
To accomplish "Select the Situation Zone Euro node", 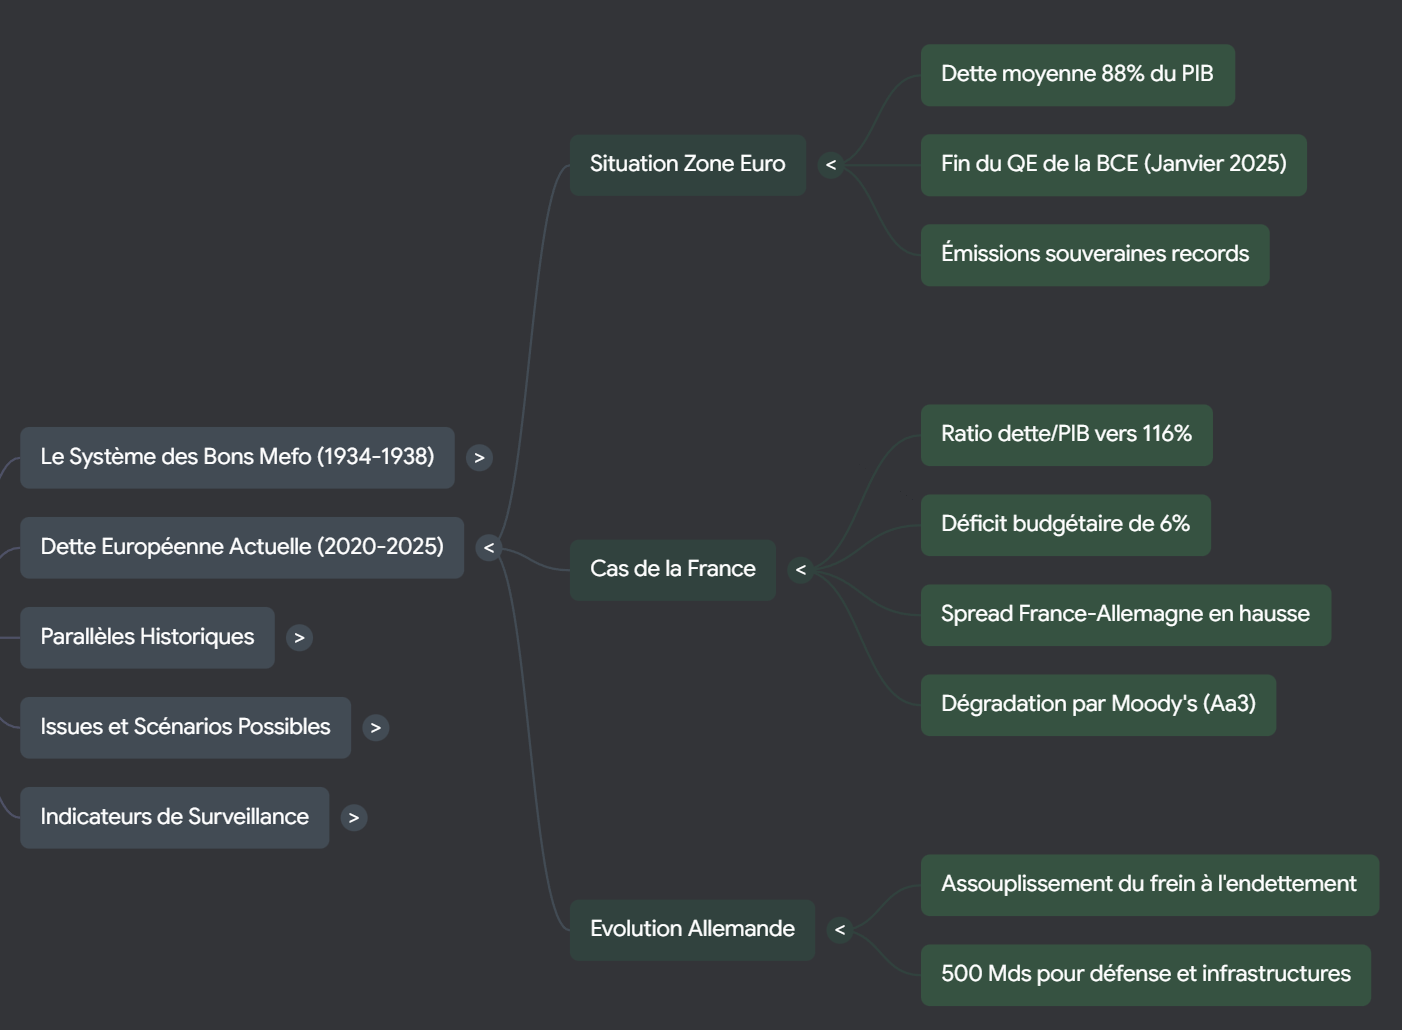I will click(687, 165).
